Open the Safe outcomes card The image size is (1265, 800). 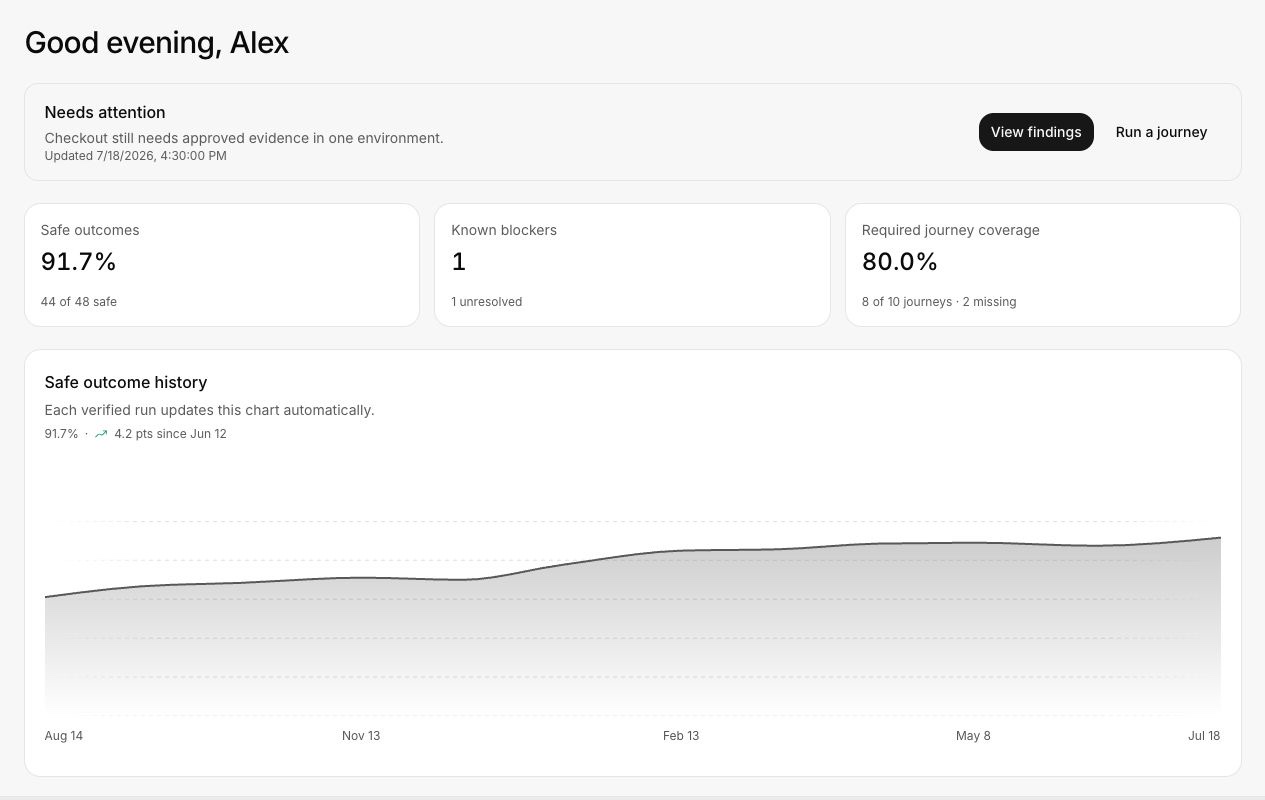(x=222, y=265)
